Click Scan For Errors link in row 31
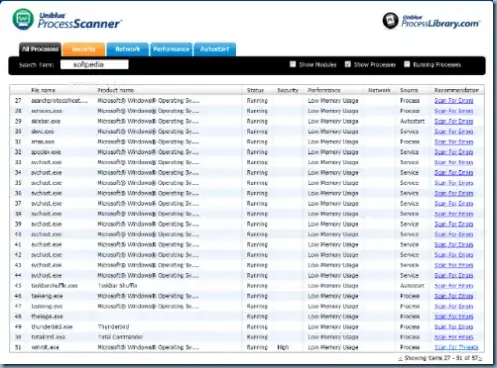Viewport: 497px width, 368px height. (454, 142)
